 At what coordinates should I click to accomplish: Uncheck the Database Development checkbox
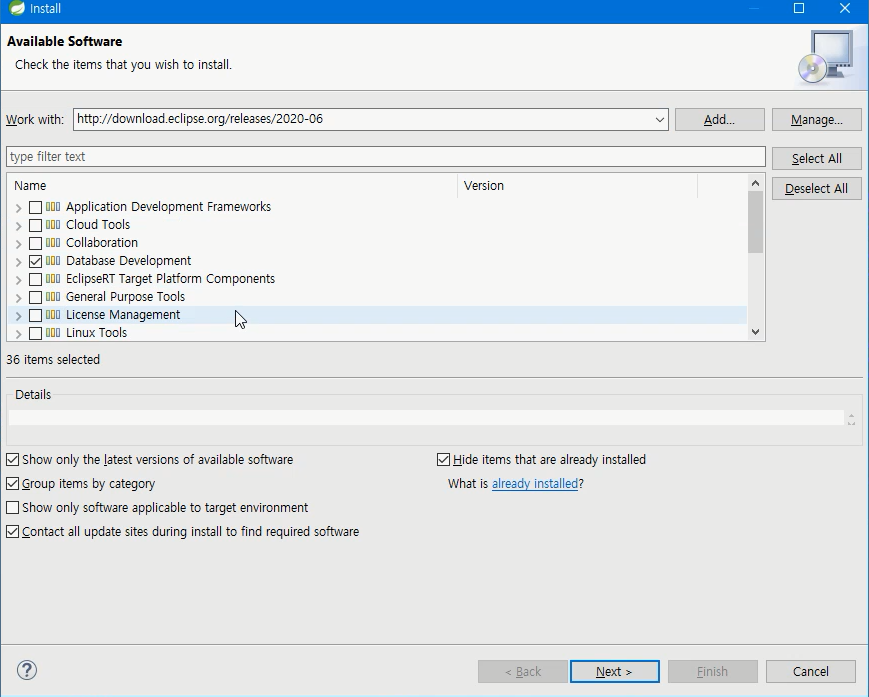coord(35,261)
